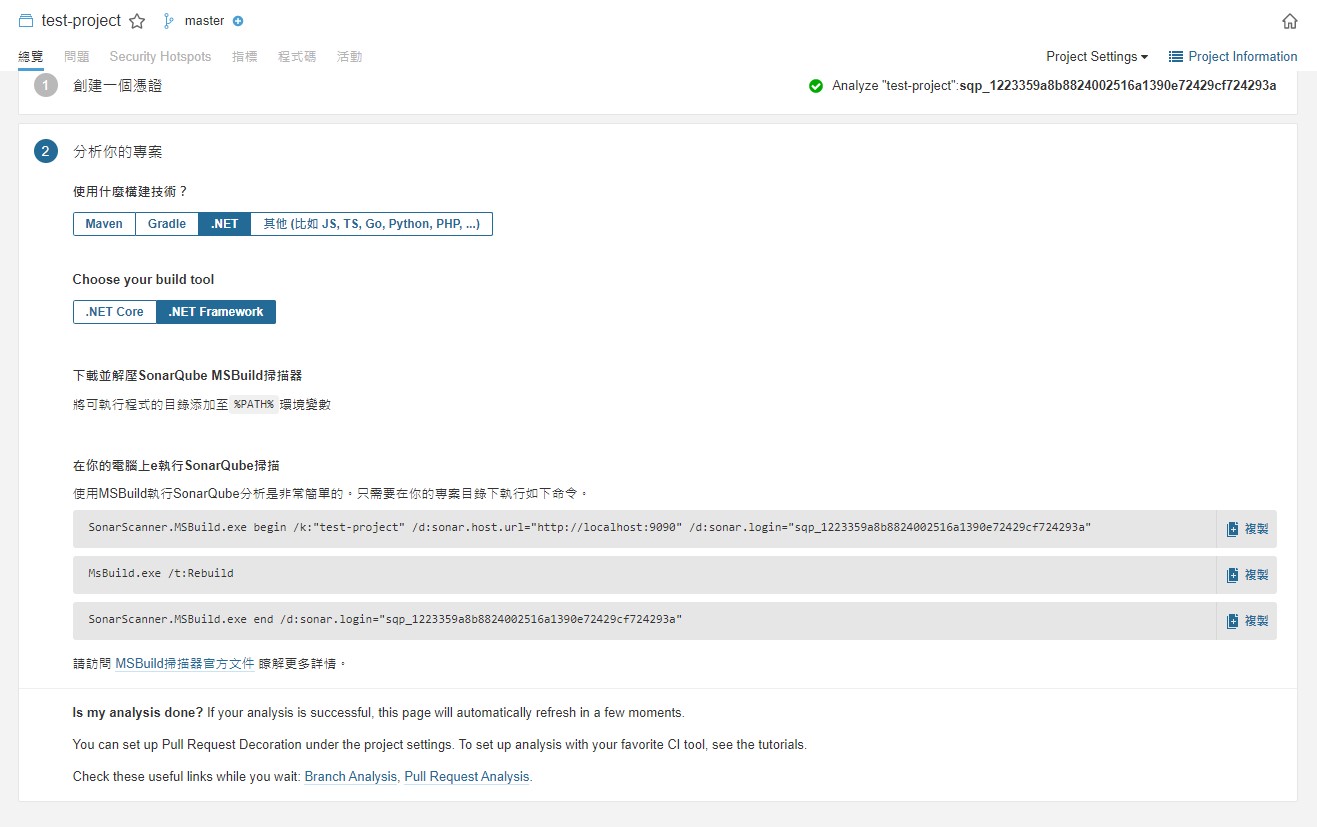The width and height of the screenshot is (1317, 827).
Task: Click the %PATH% code snippet
Action: pos(253,405)
